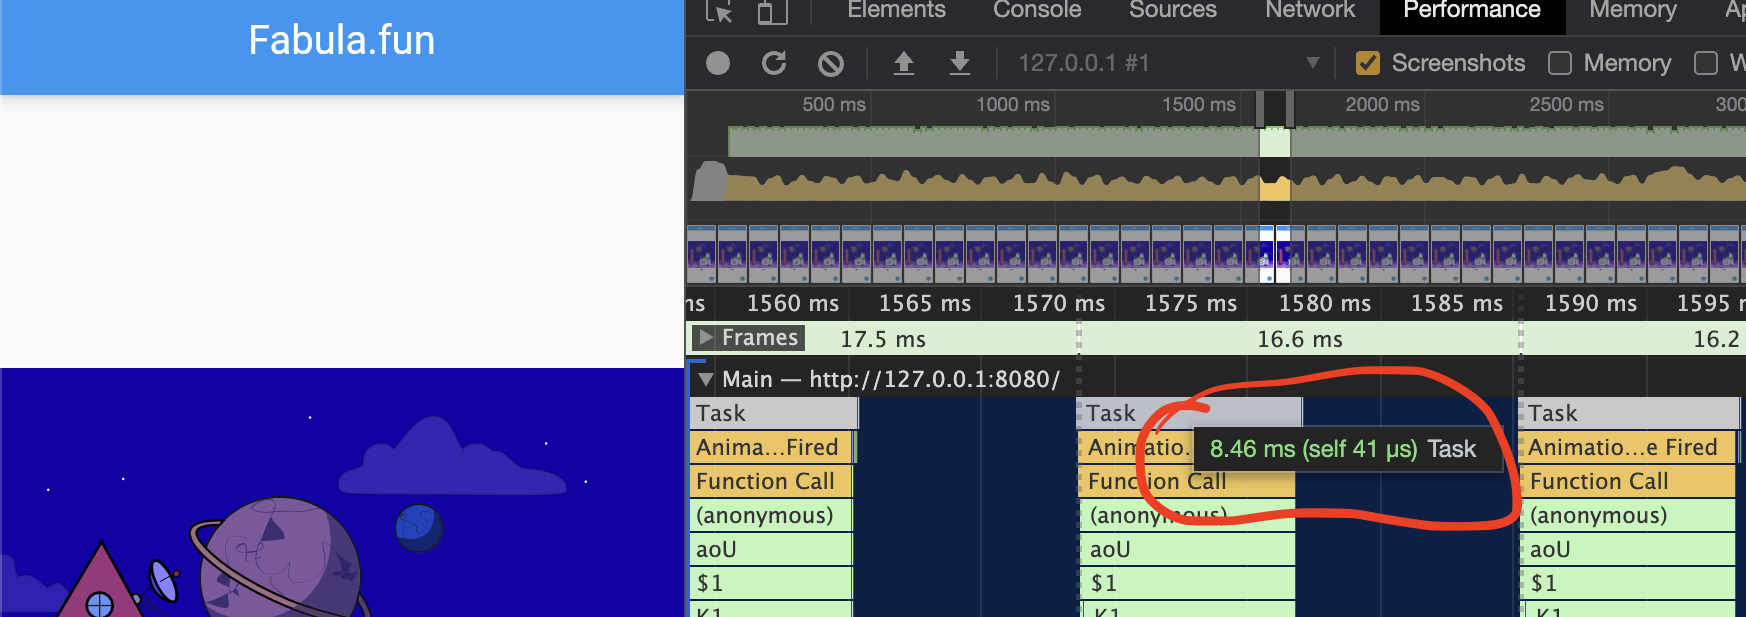Image resolution: width=1746 pixels, height=617 pixels.
Task: Start recording with the record button
Action: click(718, 63)
